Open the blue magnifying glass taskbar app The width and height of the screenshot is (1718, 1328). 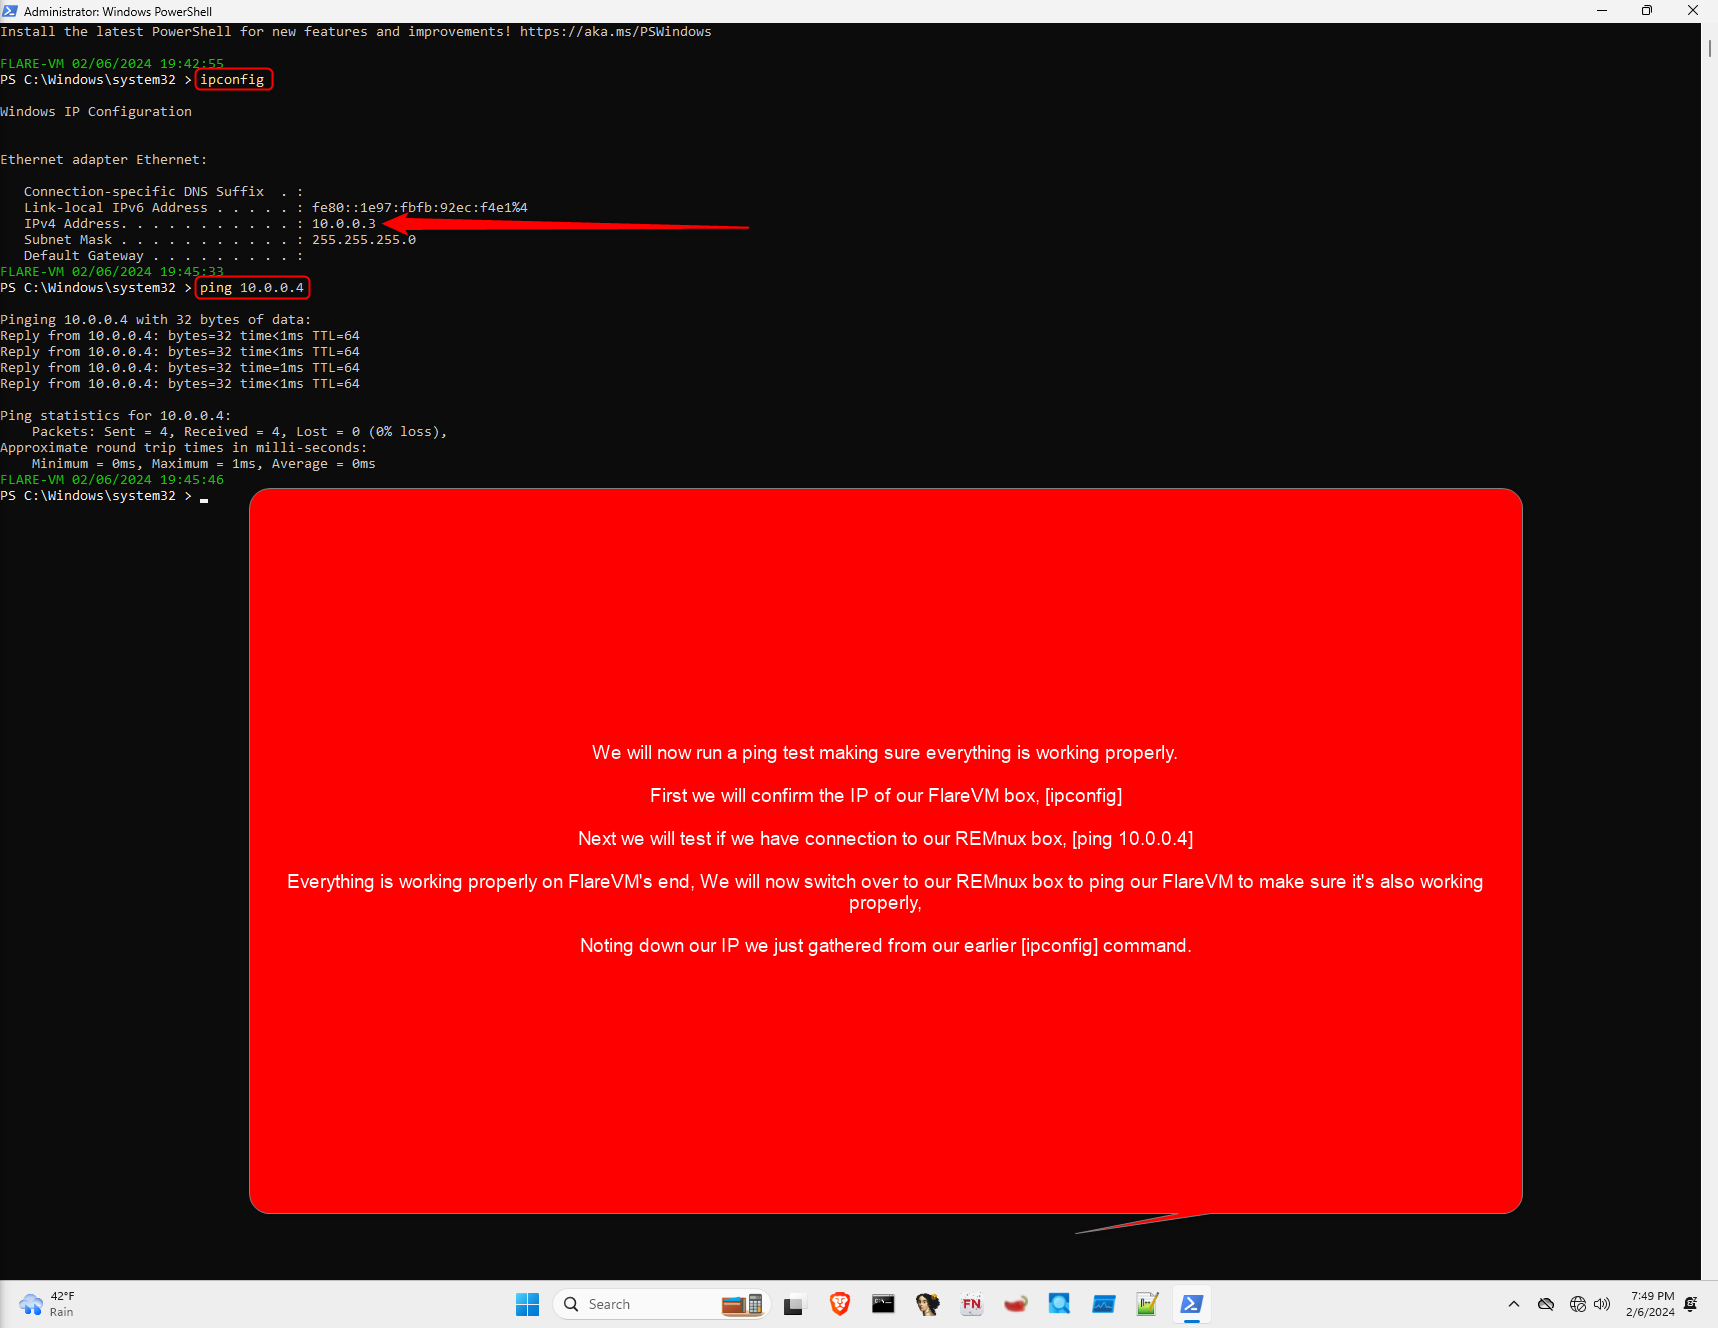1059,1304
